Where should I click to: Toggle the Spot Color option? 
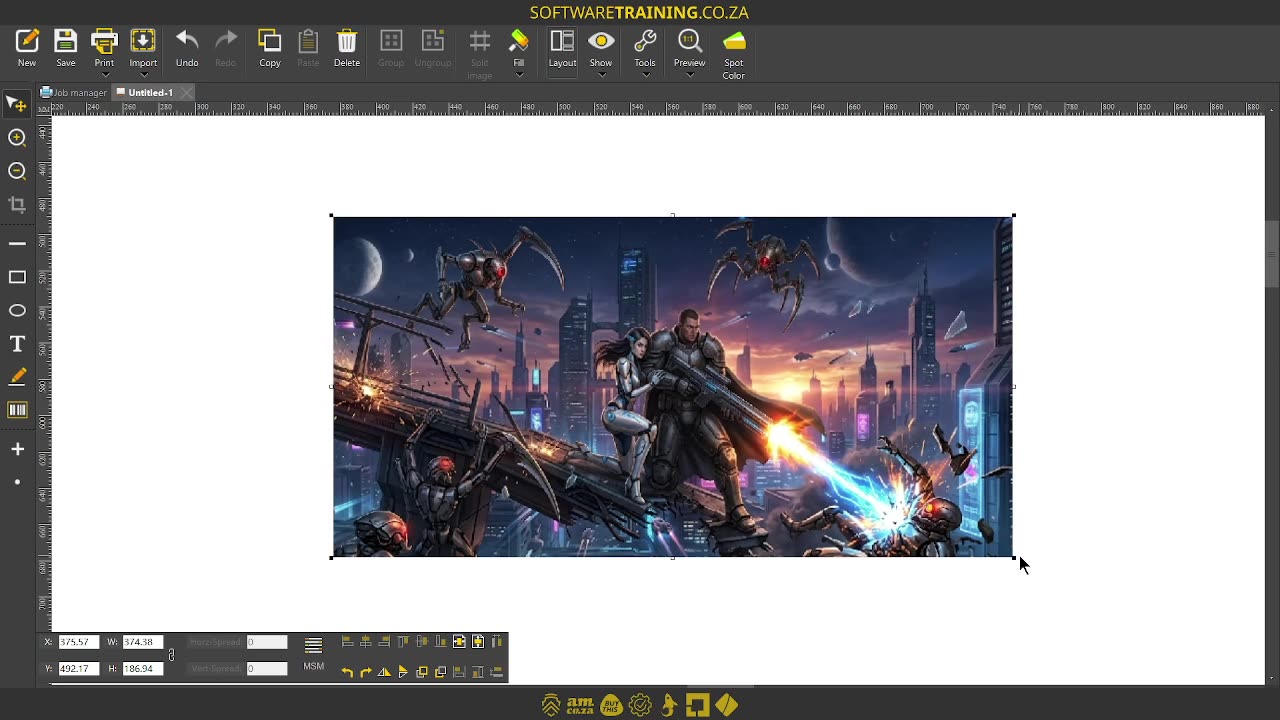[734, 55]
